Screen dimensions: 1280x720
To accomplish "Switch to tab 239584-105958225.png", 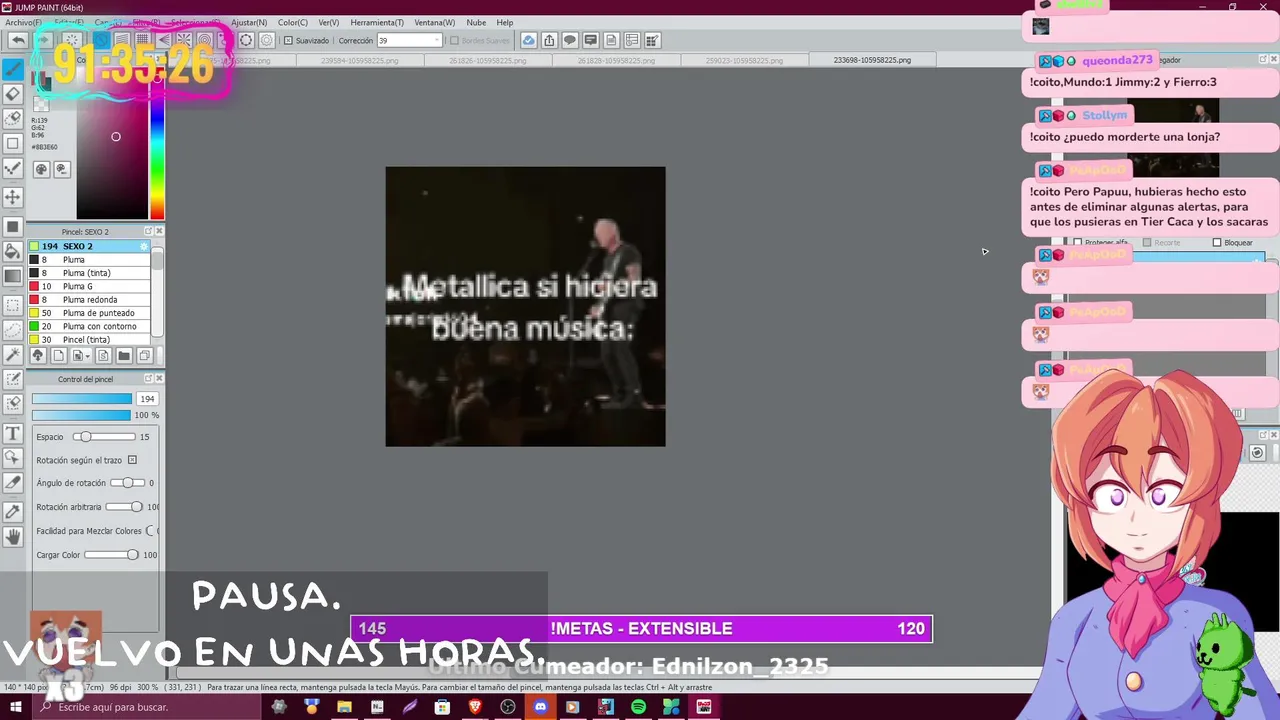I will coord(359,60).
